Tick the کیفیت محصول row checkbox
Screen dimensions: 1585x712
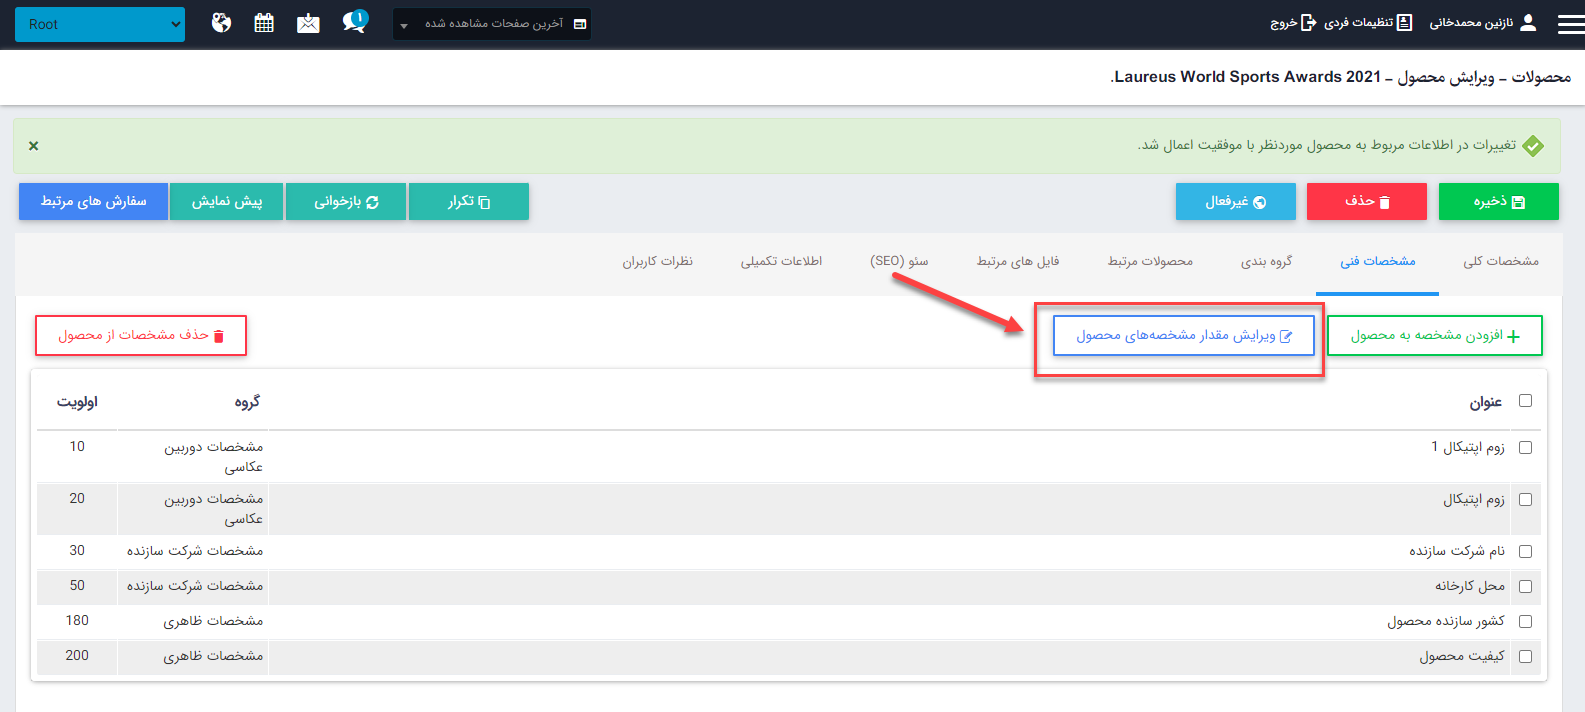coord(1525,657)
